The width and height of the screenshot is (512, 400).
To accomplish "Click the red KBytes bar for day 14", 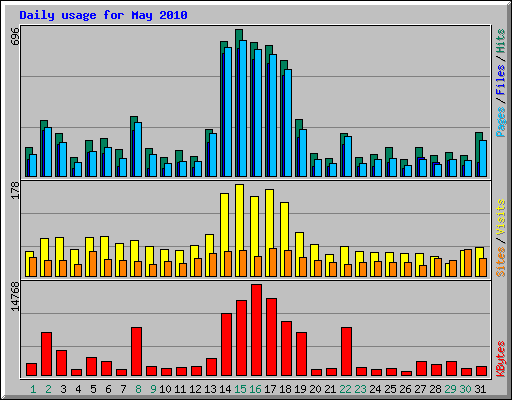I will (x=226, y=345).
